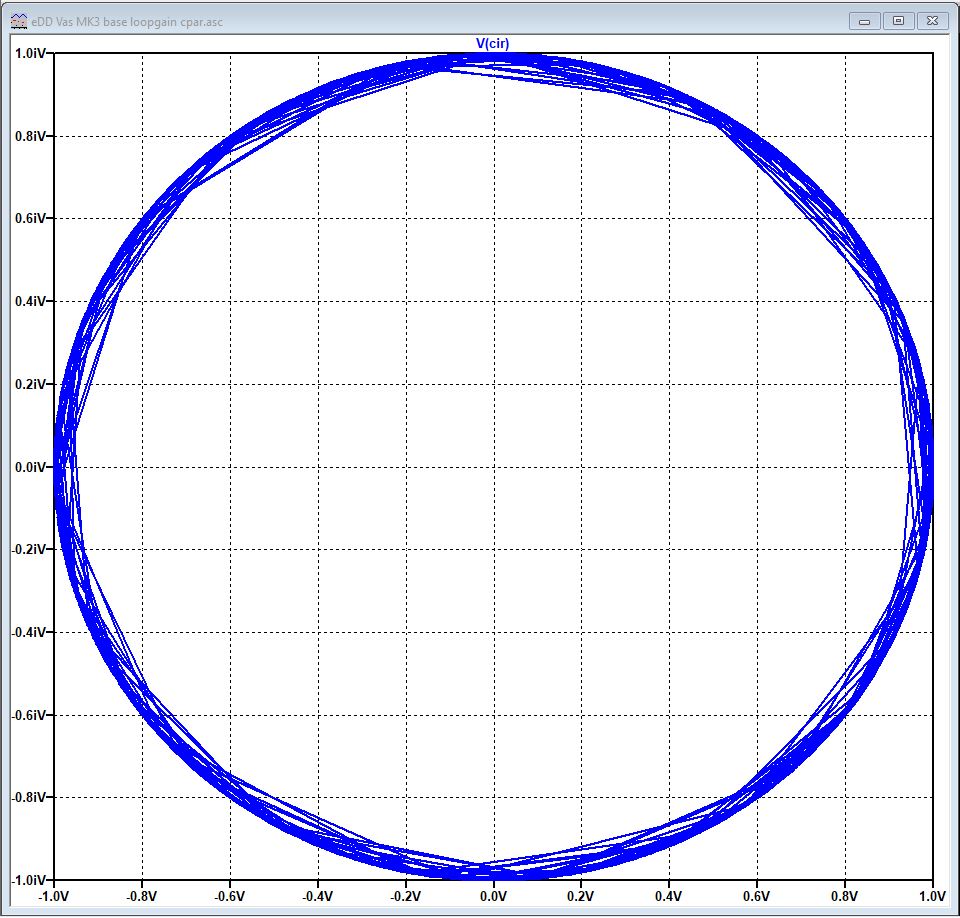Click the 0.8iV vertical axis label
Viewport: 960px width, 918px height.
tap(30, 136)
